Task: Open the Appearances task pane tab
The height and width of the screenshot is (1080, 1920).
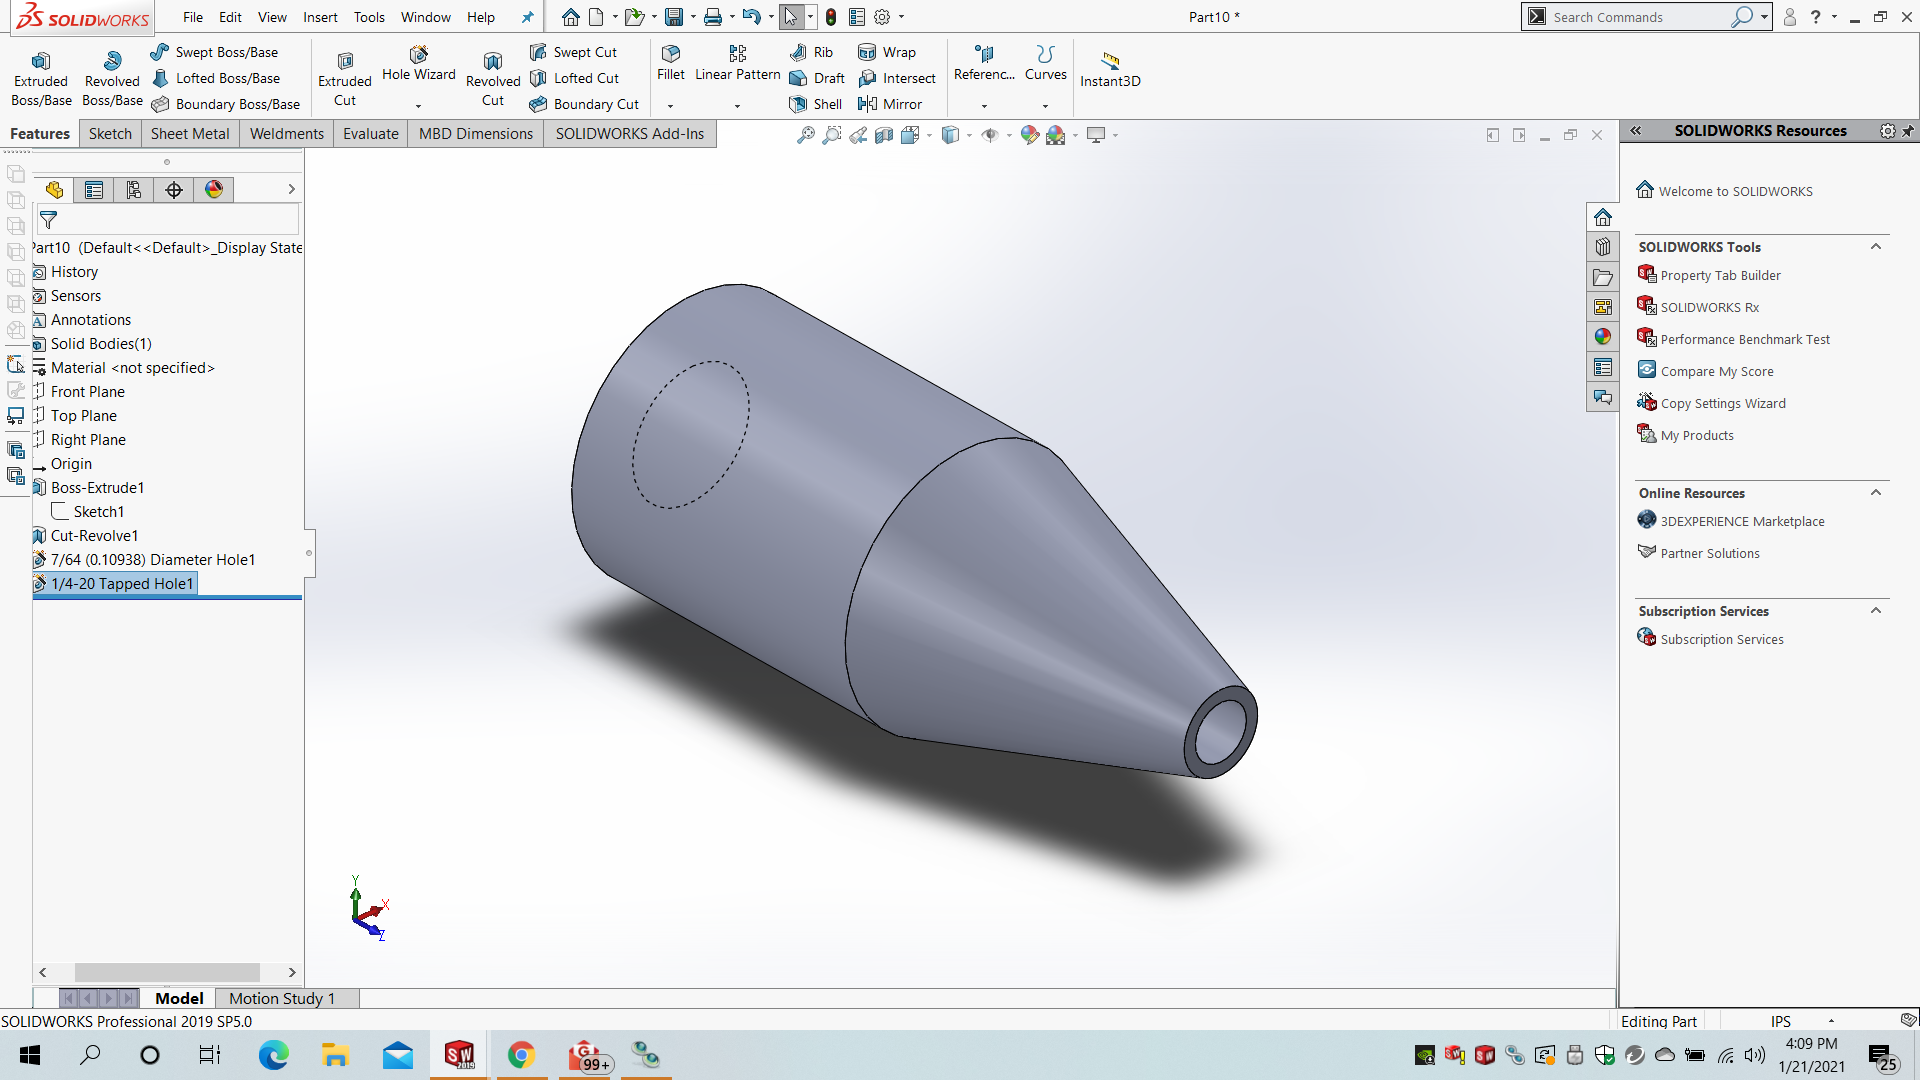Action: [1603, 337]
